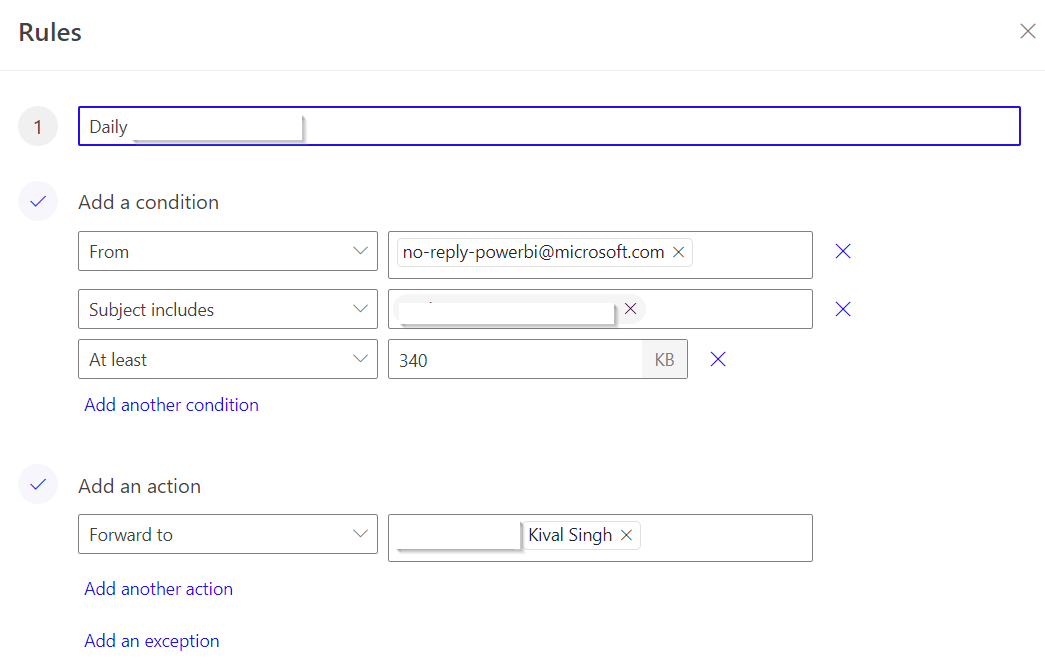Viewport: 1045px width, 664px height.
Task: Open the From condition dropdown
Action: [228, 251]
